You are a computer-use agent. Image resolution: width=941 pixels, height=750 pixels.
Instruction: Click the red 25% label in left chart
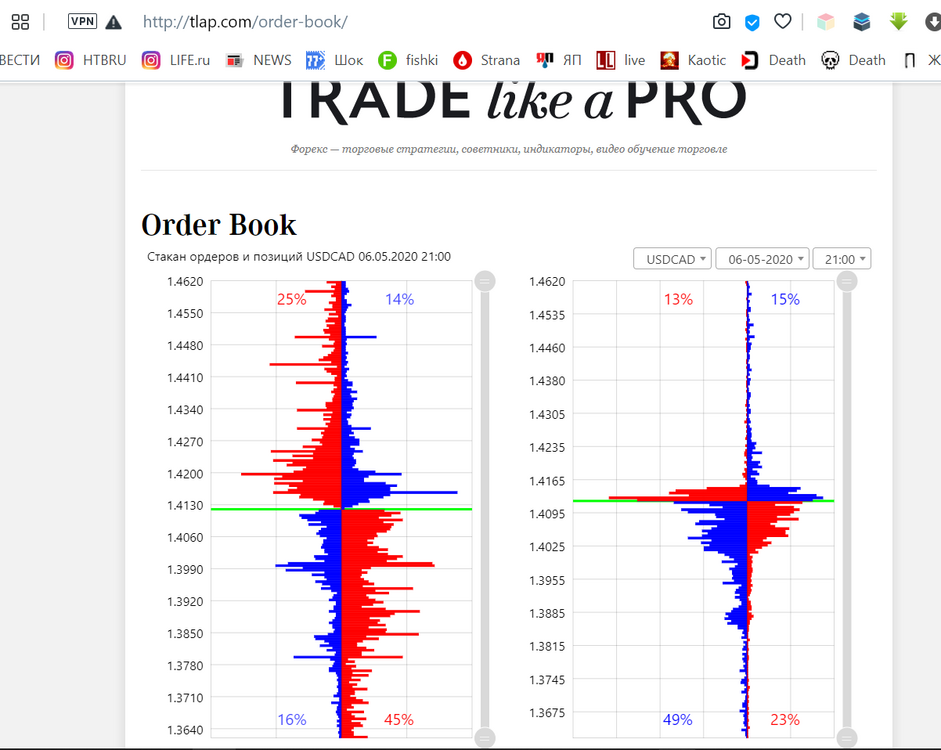click(x=292, y=299)
